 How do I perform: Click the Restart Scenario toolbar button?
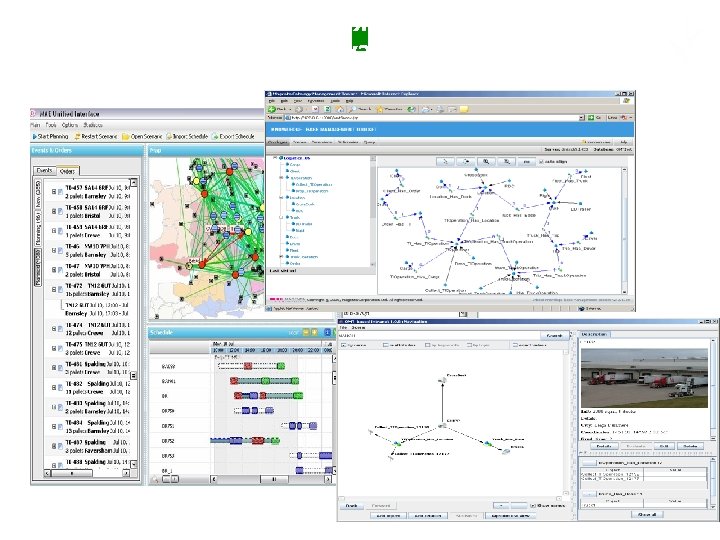tap(96, 136)
